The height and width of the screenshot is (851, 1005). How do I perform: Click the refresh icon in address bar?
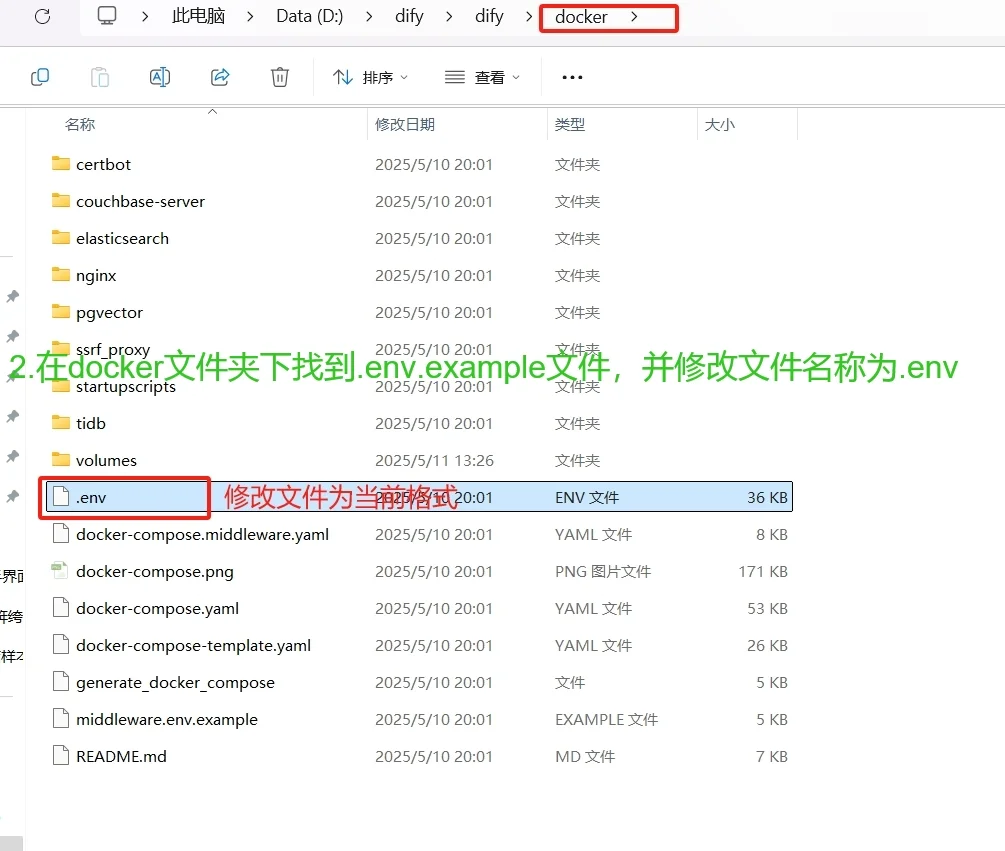coord(42,16)
